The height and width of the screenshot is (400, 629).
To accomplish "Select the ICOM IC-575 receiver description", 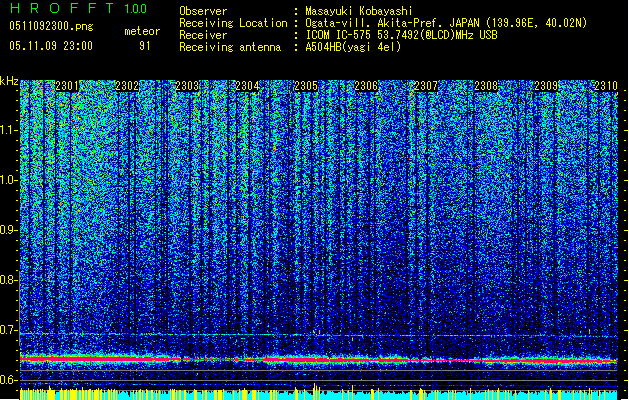I will click(x=401, y=35).
